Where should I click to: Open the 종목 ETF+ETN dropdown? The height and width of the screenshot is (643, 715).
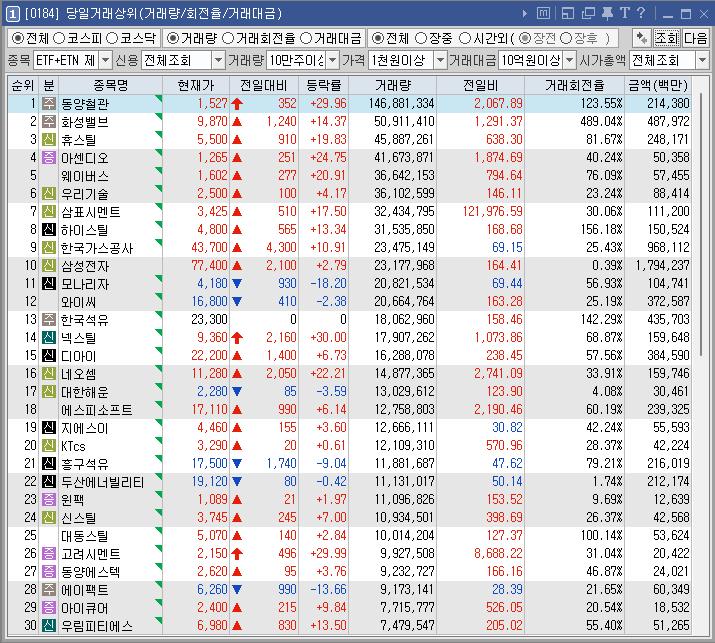click(x=105, y=60)
